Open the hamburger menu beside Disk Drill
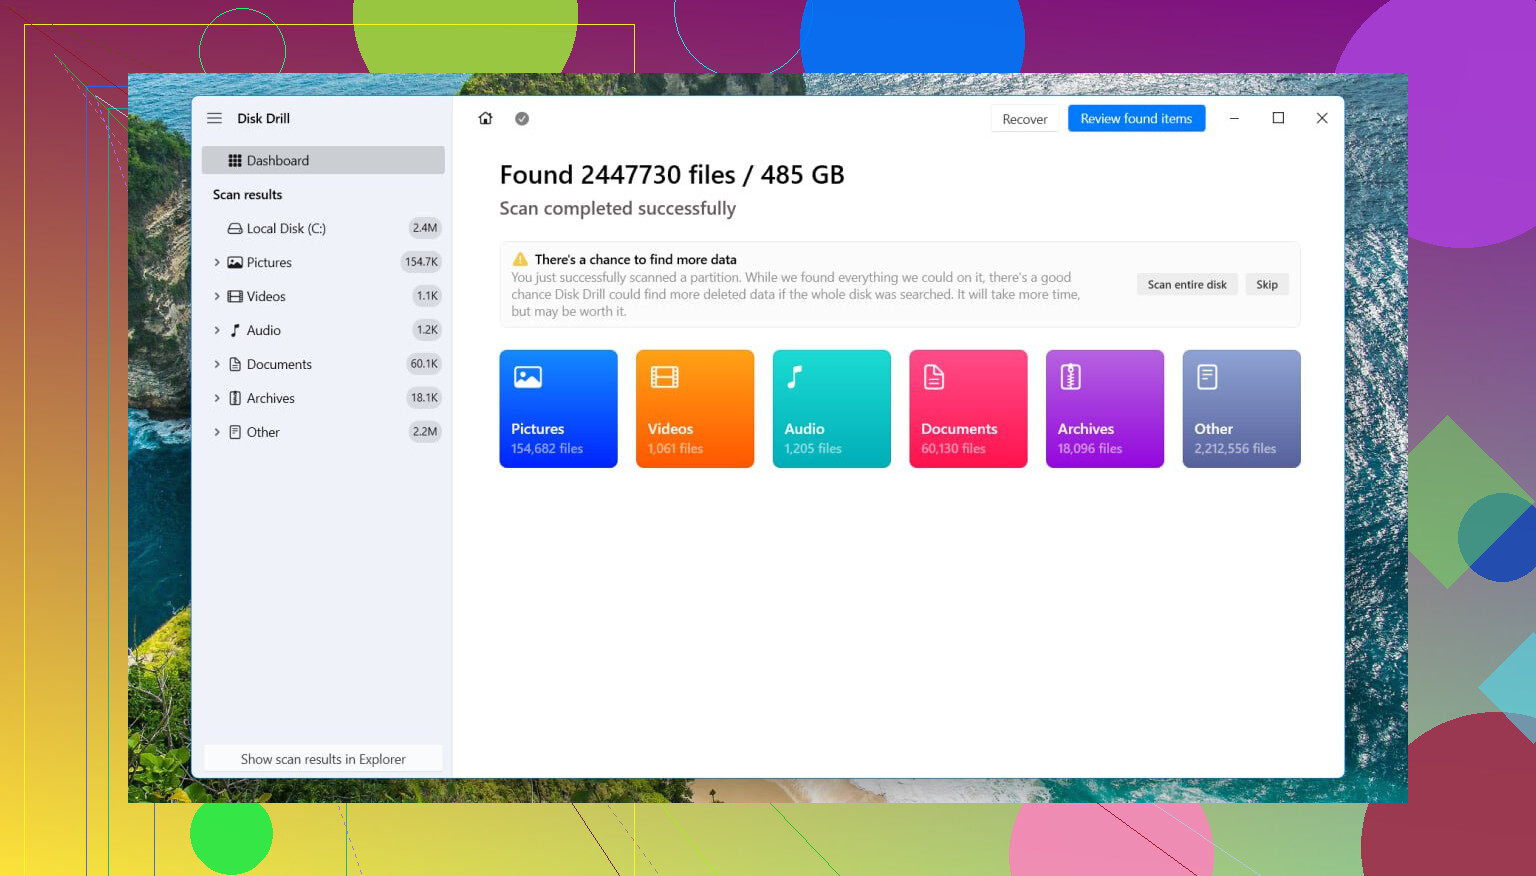The height and width of the screenshot is (876, 1536). pos(214,118)
